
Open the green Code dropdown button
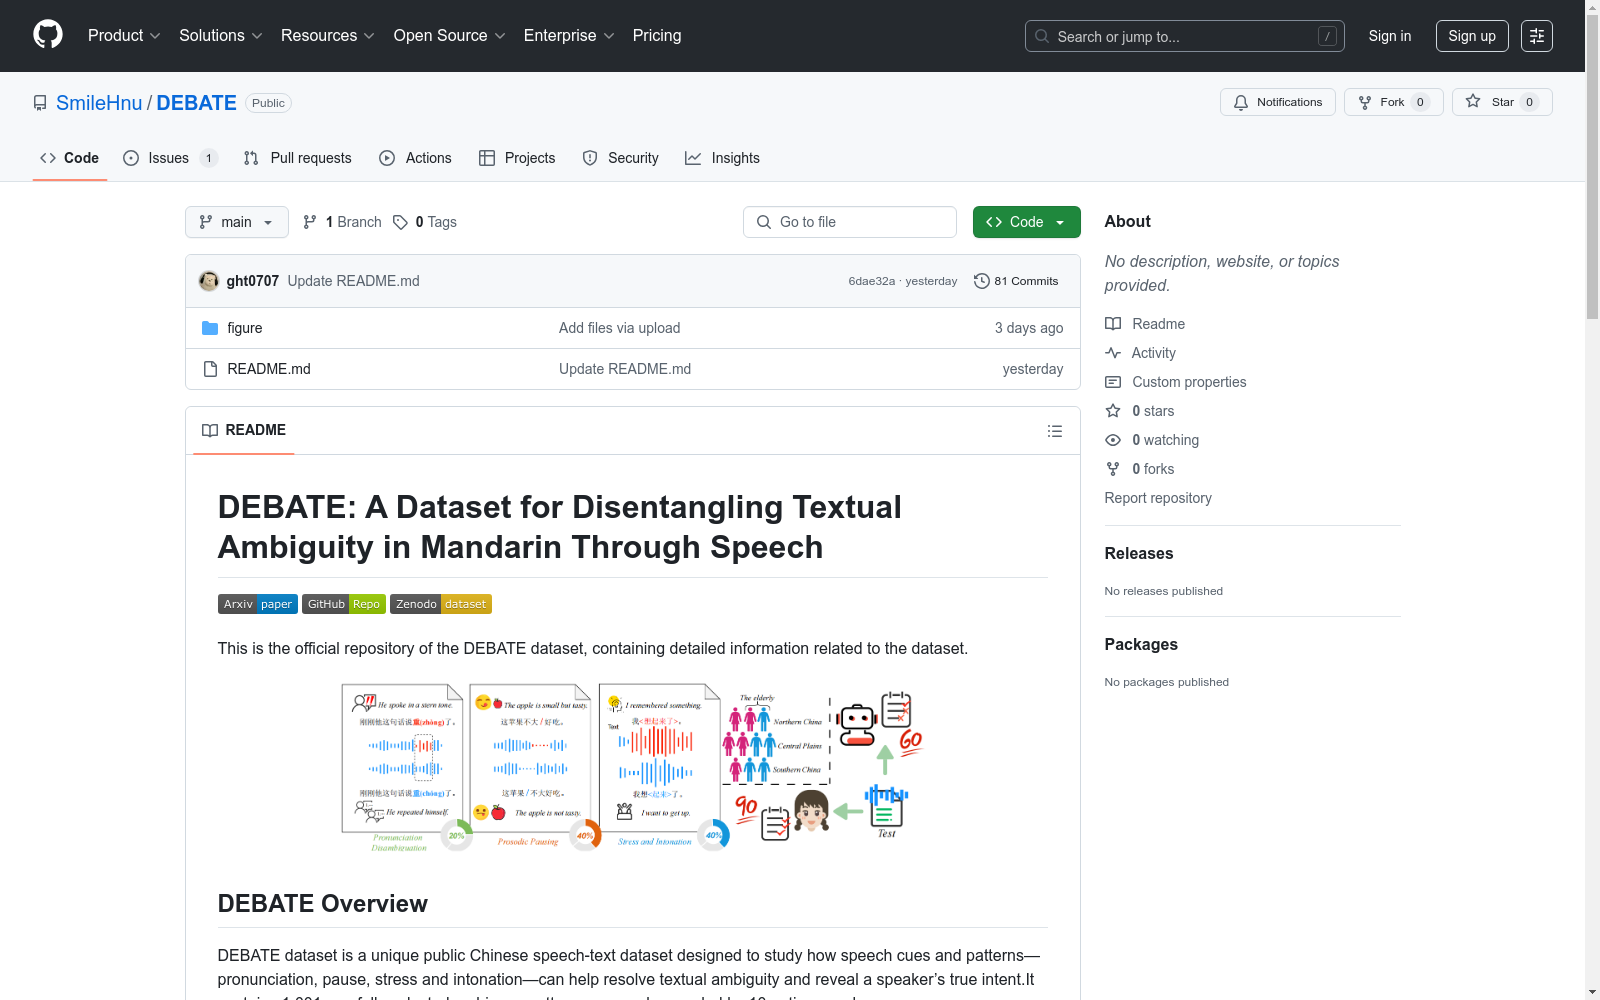1026,222
